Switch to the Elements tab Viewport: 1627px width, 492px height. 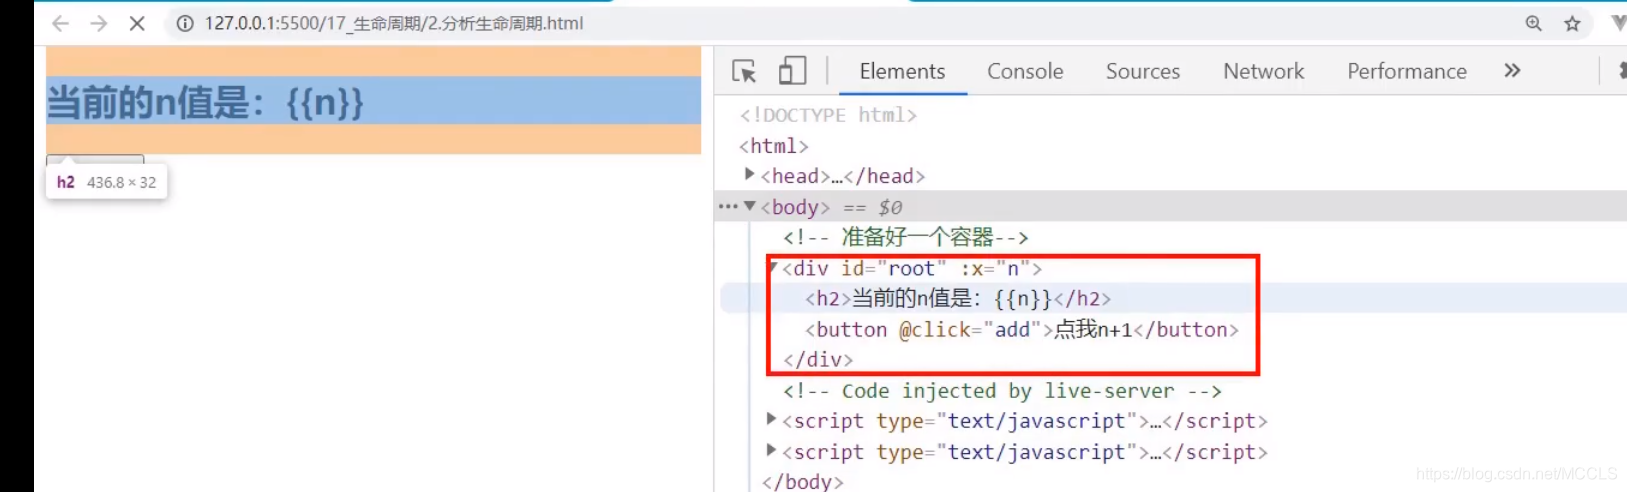tap(902, 71)
